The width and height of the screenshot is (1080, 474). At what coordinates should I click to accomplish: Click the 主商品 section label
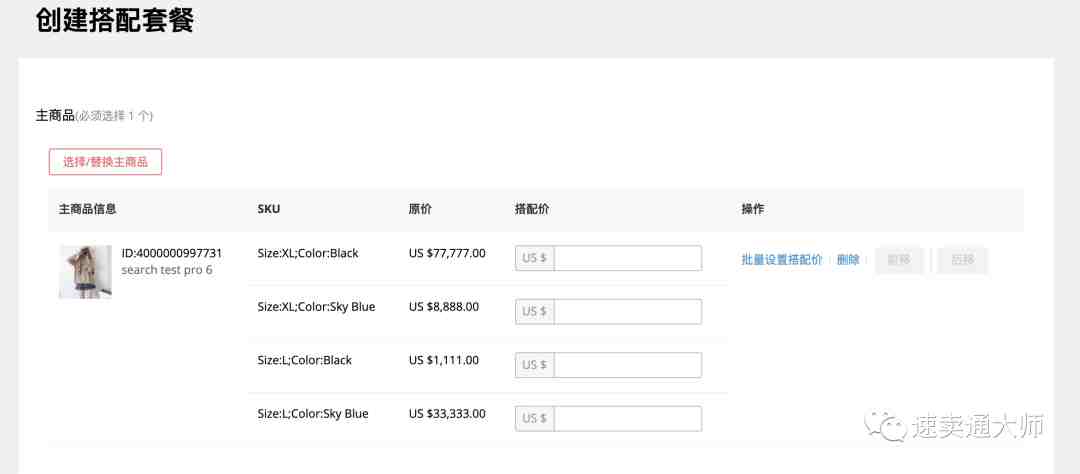pyautogui.click(x=55, y=115)
